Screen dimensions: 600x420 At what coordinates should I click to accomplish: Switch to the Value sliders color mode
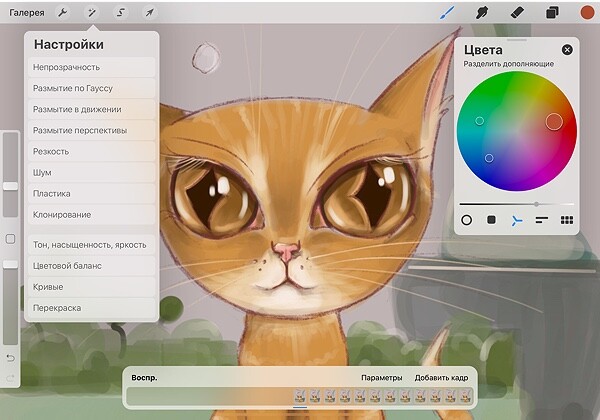(x=542, y=220)
